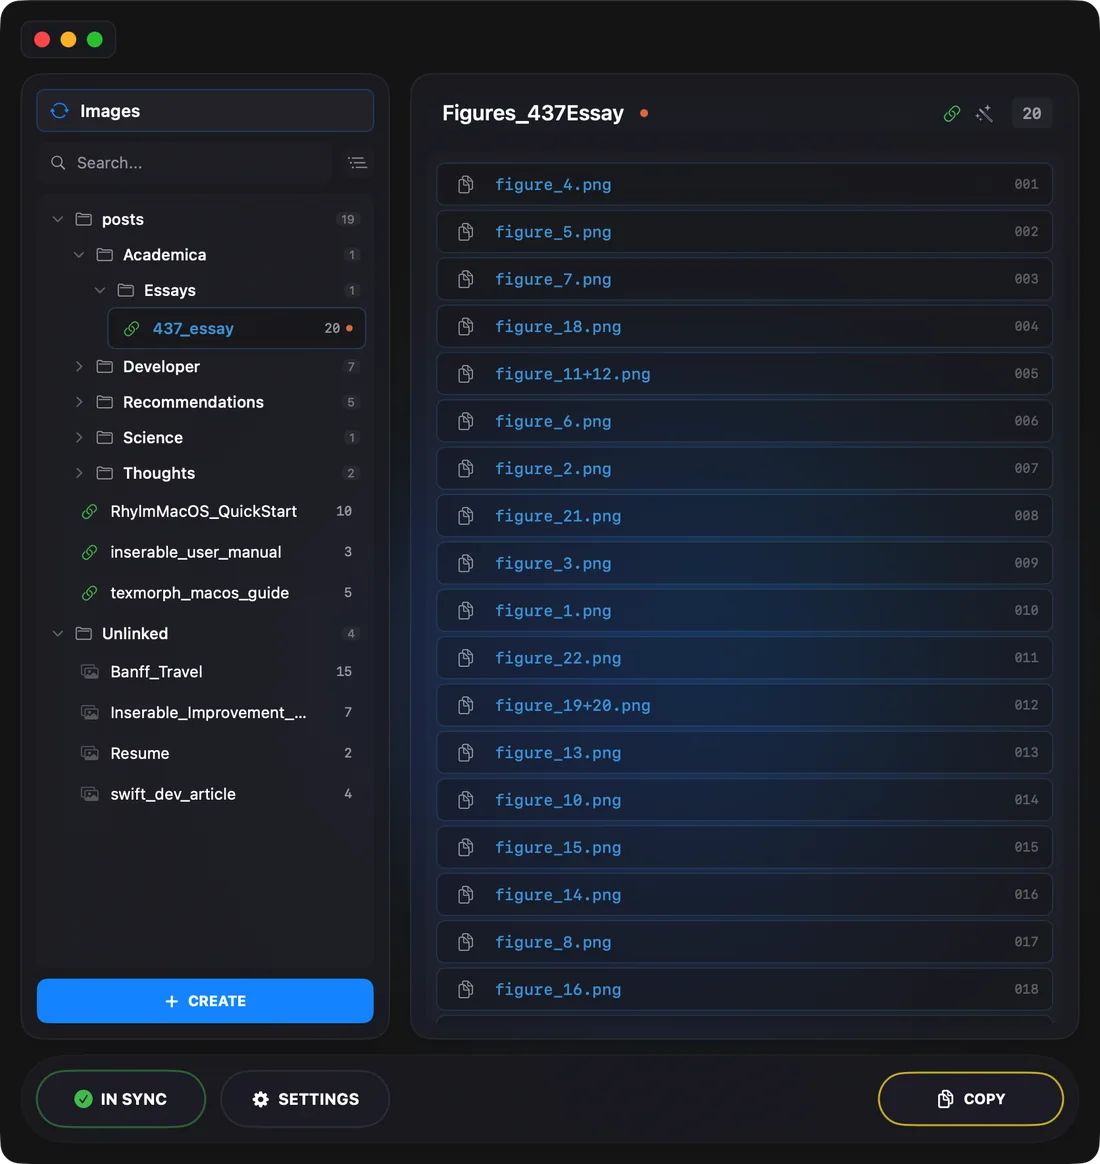
Task: Click the magic wand icon in header
Action: [x=984, y=114]
